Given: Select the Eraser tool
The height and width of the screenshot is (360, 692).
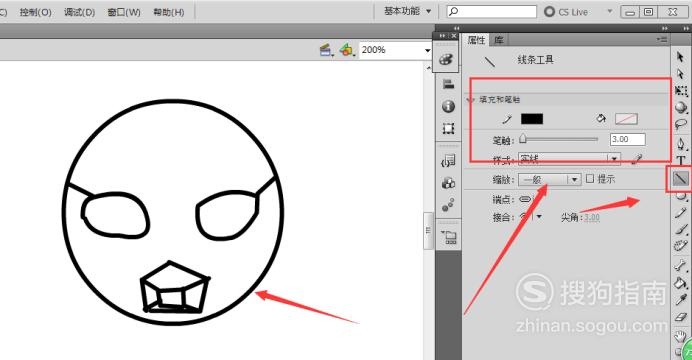Looking at the screenshot, I should (x=681, y=317).
